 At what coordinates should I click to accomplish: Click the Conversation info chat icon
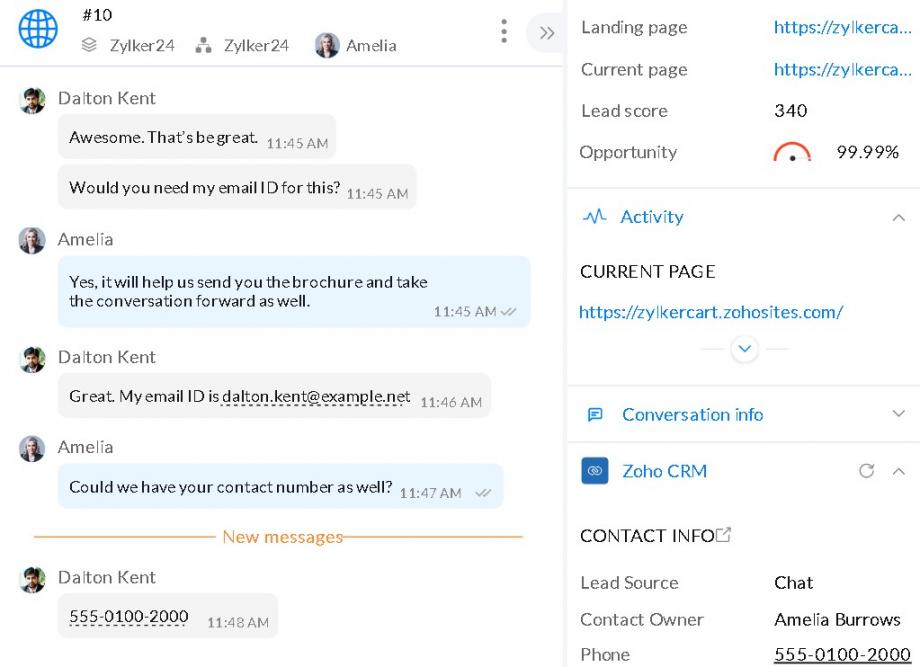click(x=595, y=415)
